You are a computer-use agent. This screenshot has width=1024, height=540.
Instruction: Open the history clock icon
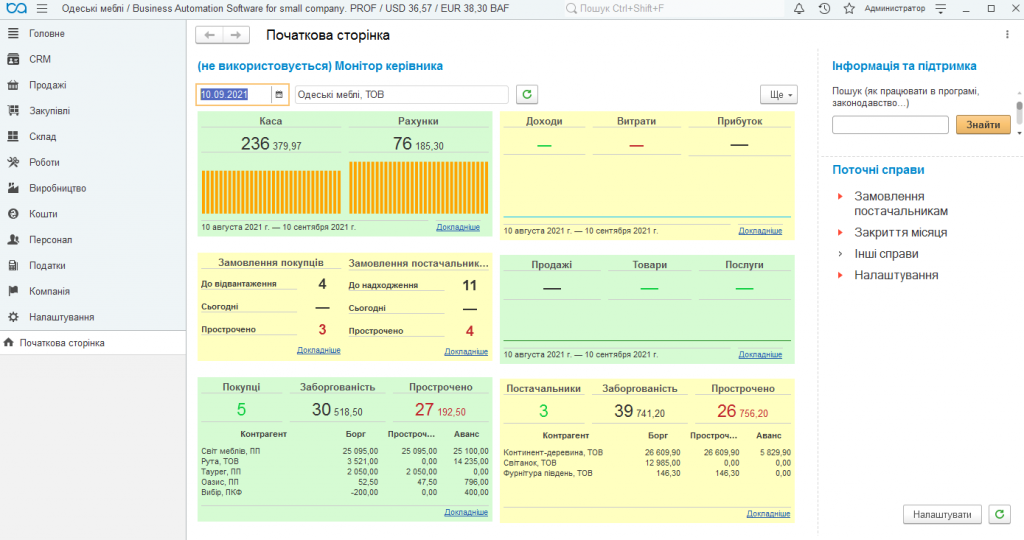pyautogui.click(x=824, y=8)
